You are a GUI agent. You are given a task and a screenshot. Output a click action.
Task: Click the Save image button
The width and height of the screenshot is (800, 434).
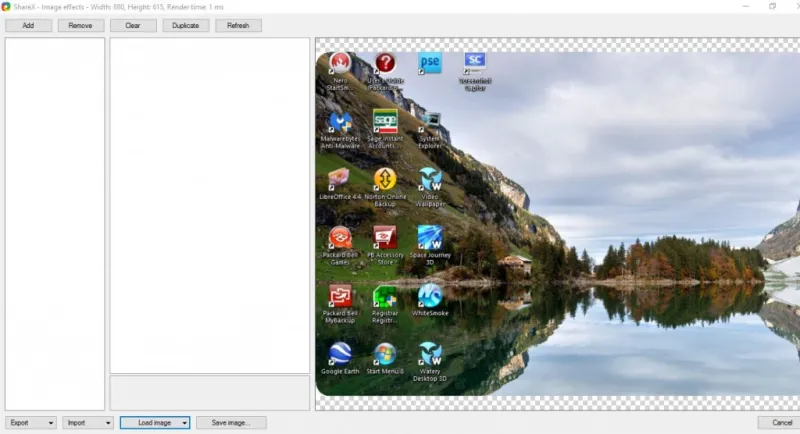231,423
